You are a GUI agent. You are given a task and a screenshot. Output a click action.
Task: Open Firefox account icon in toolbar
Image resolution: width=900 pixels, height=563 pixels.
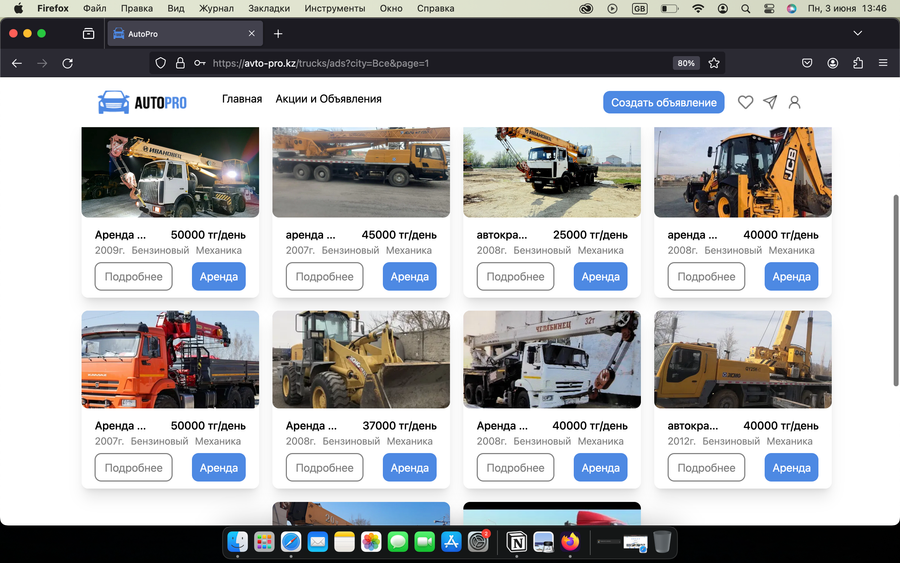(x=832, y=63)
